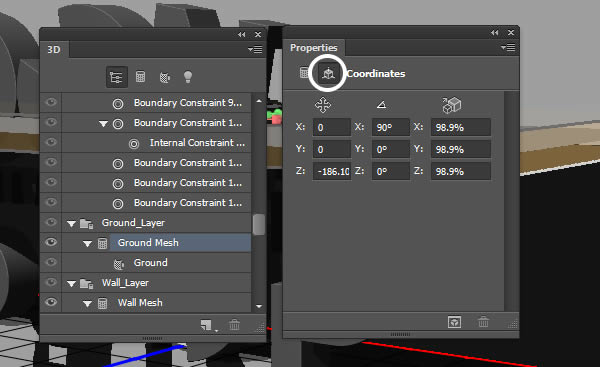Toggle visibility of Ground material
This screenshot has height=367, width=600.
point(51,262)
